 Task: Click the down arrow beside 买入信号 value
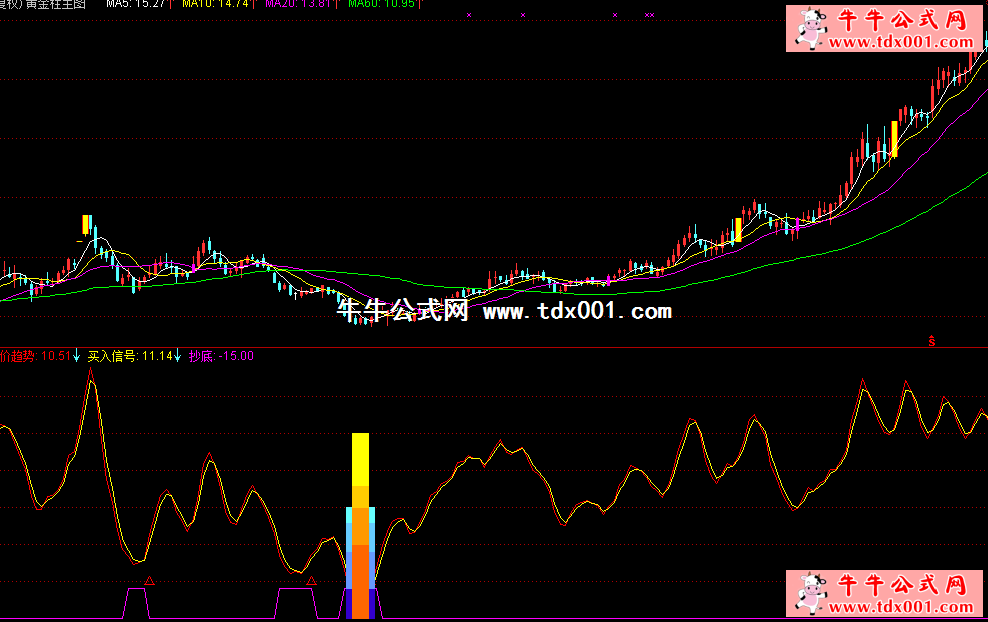[x=178, y=356]
